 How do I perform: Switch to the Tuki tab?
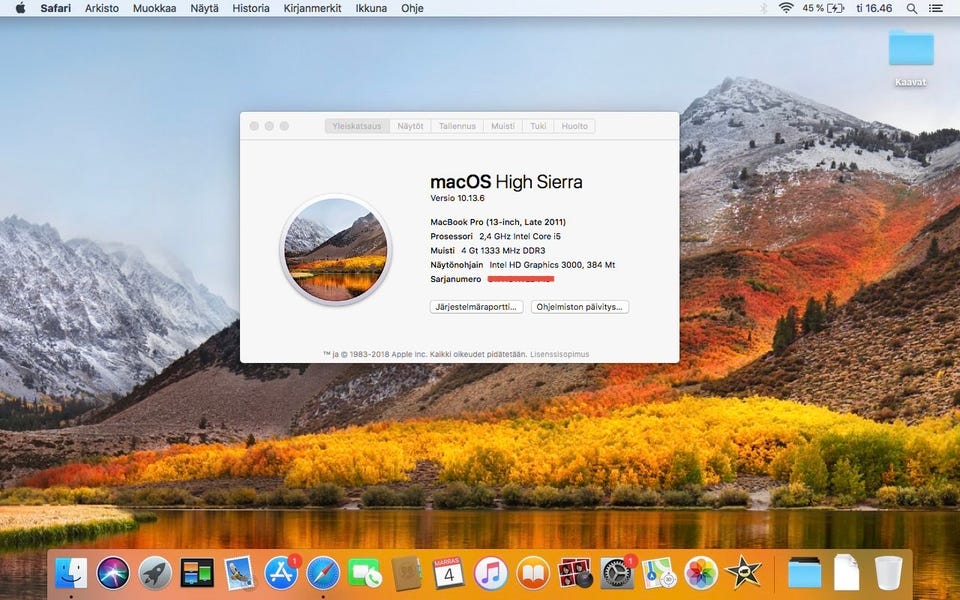tap(538, 126)
